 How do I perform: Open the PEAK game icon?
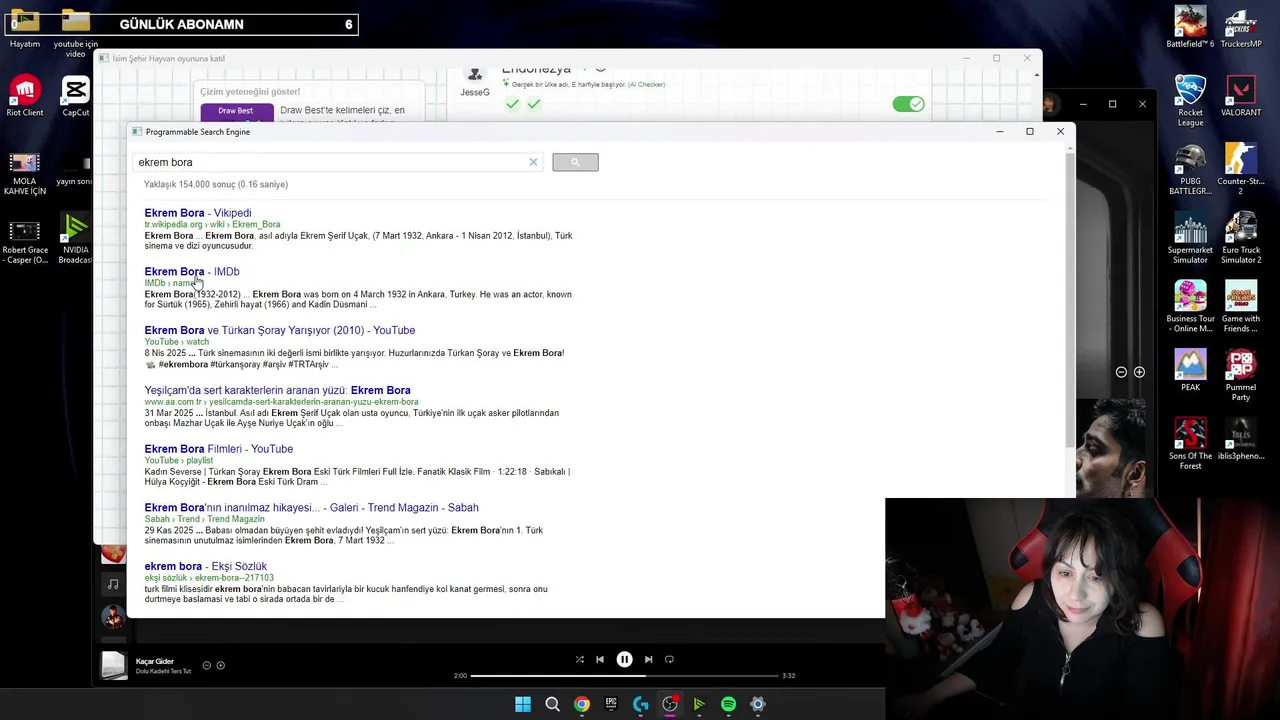(1190, 370)
